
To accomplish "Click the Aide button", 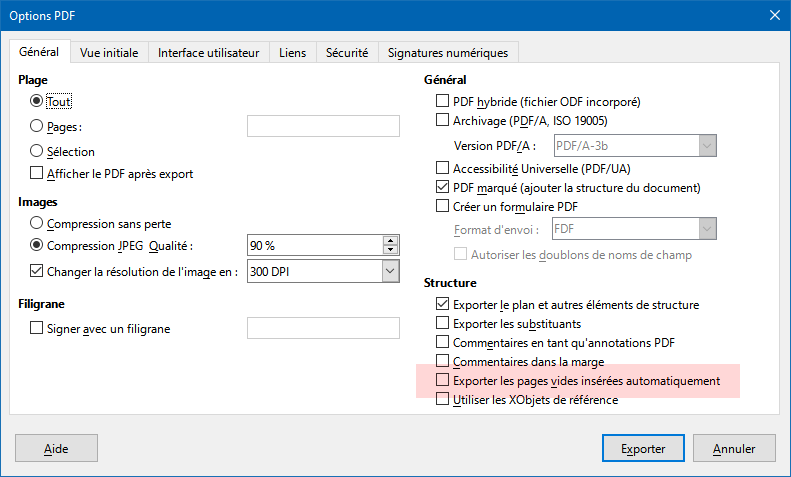I will [56, 448].
